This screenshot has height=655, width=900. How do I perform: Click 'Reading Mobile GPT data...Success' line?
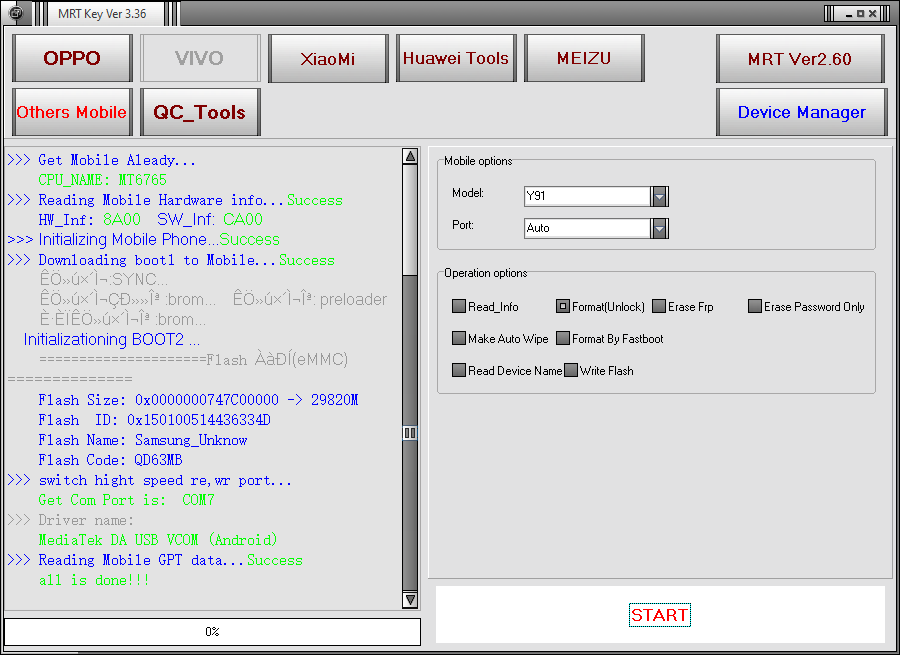155,560
